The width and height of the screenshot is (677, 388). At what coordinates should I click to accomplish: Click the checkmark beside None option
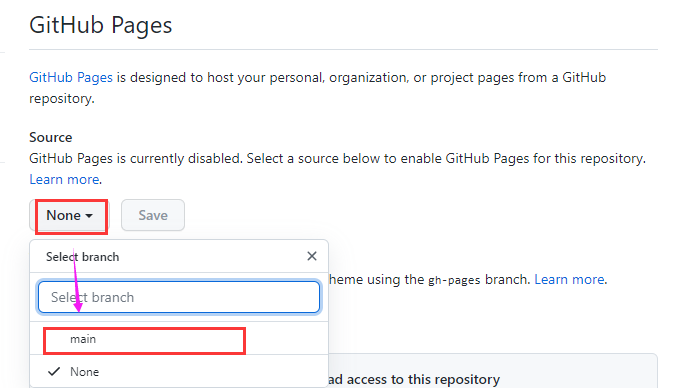(x=54, y=372)
